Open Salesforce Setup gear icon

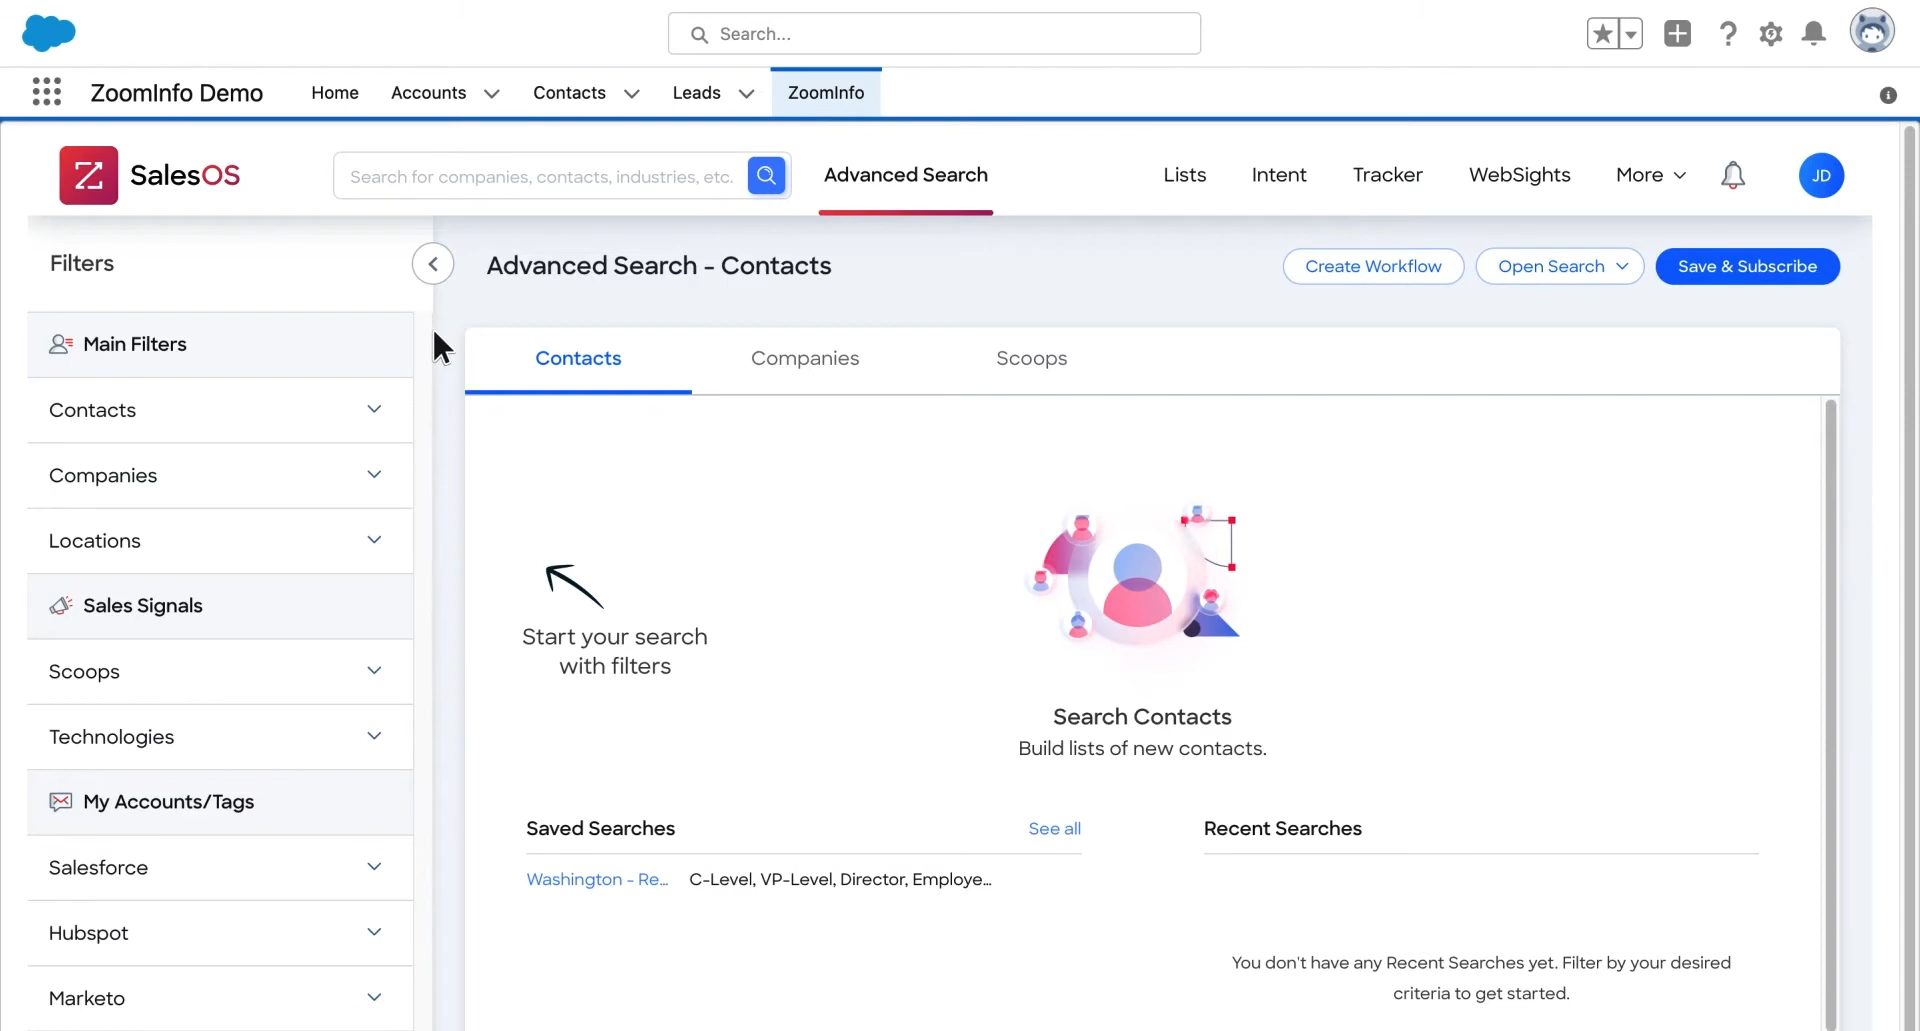click(1771, 34)
